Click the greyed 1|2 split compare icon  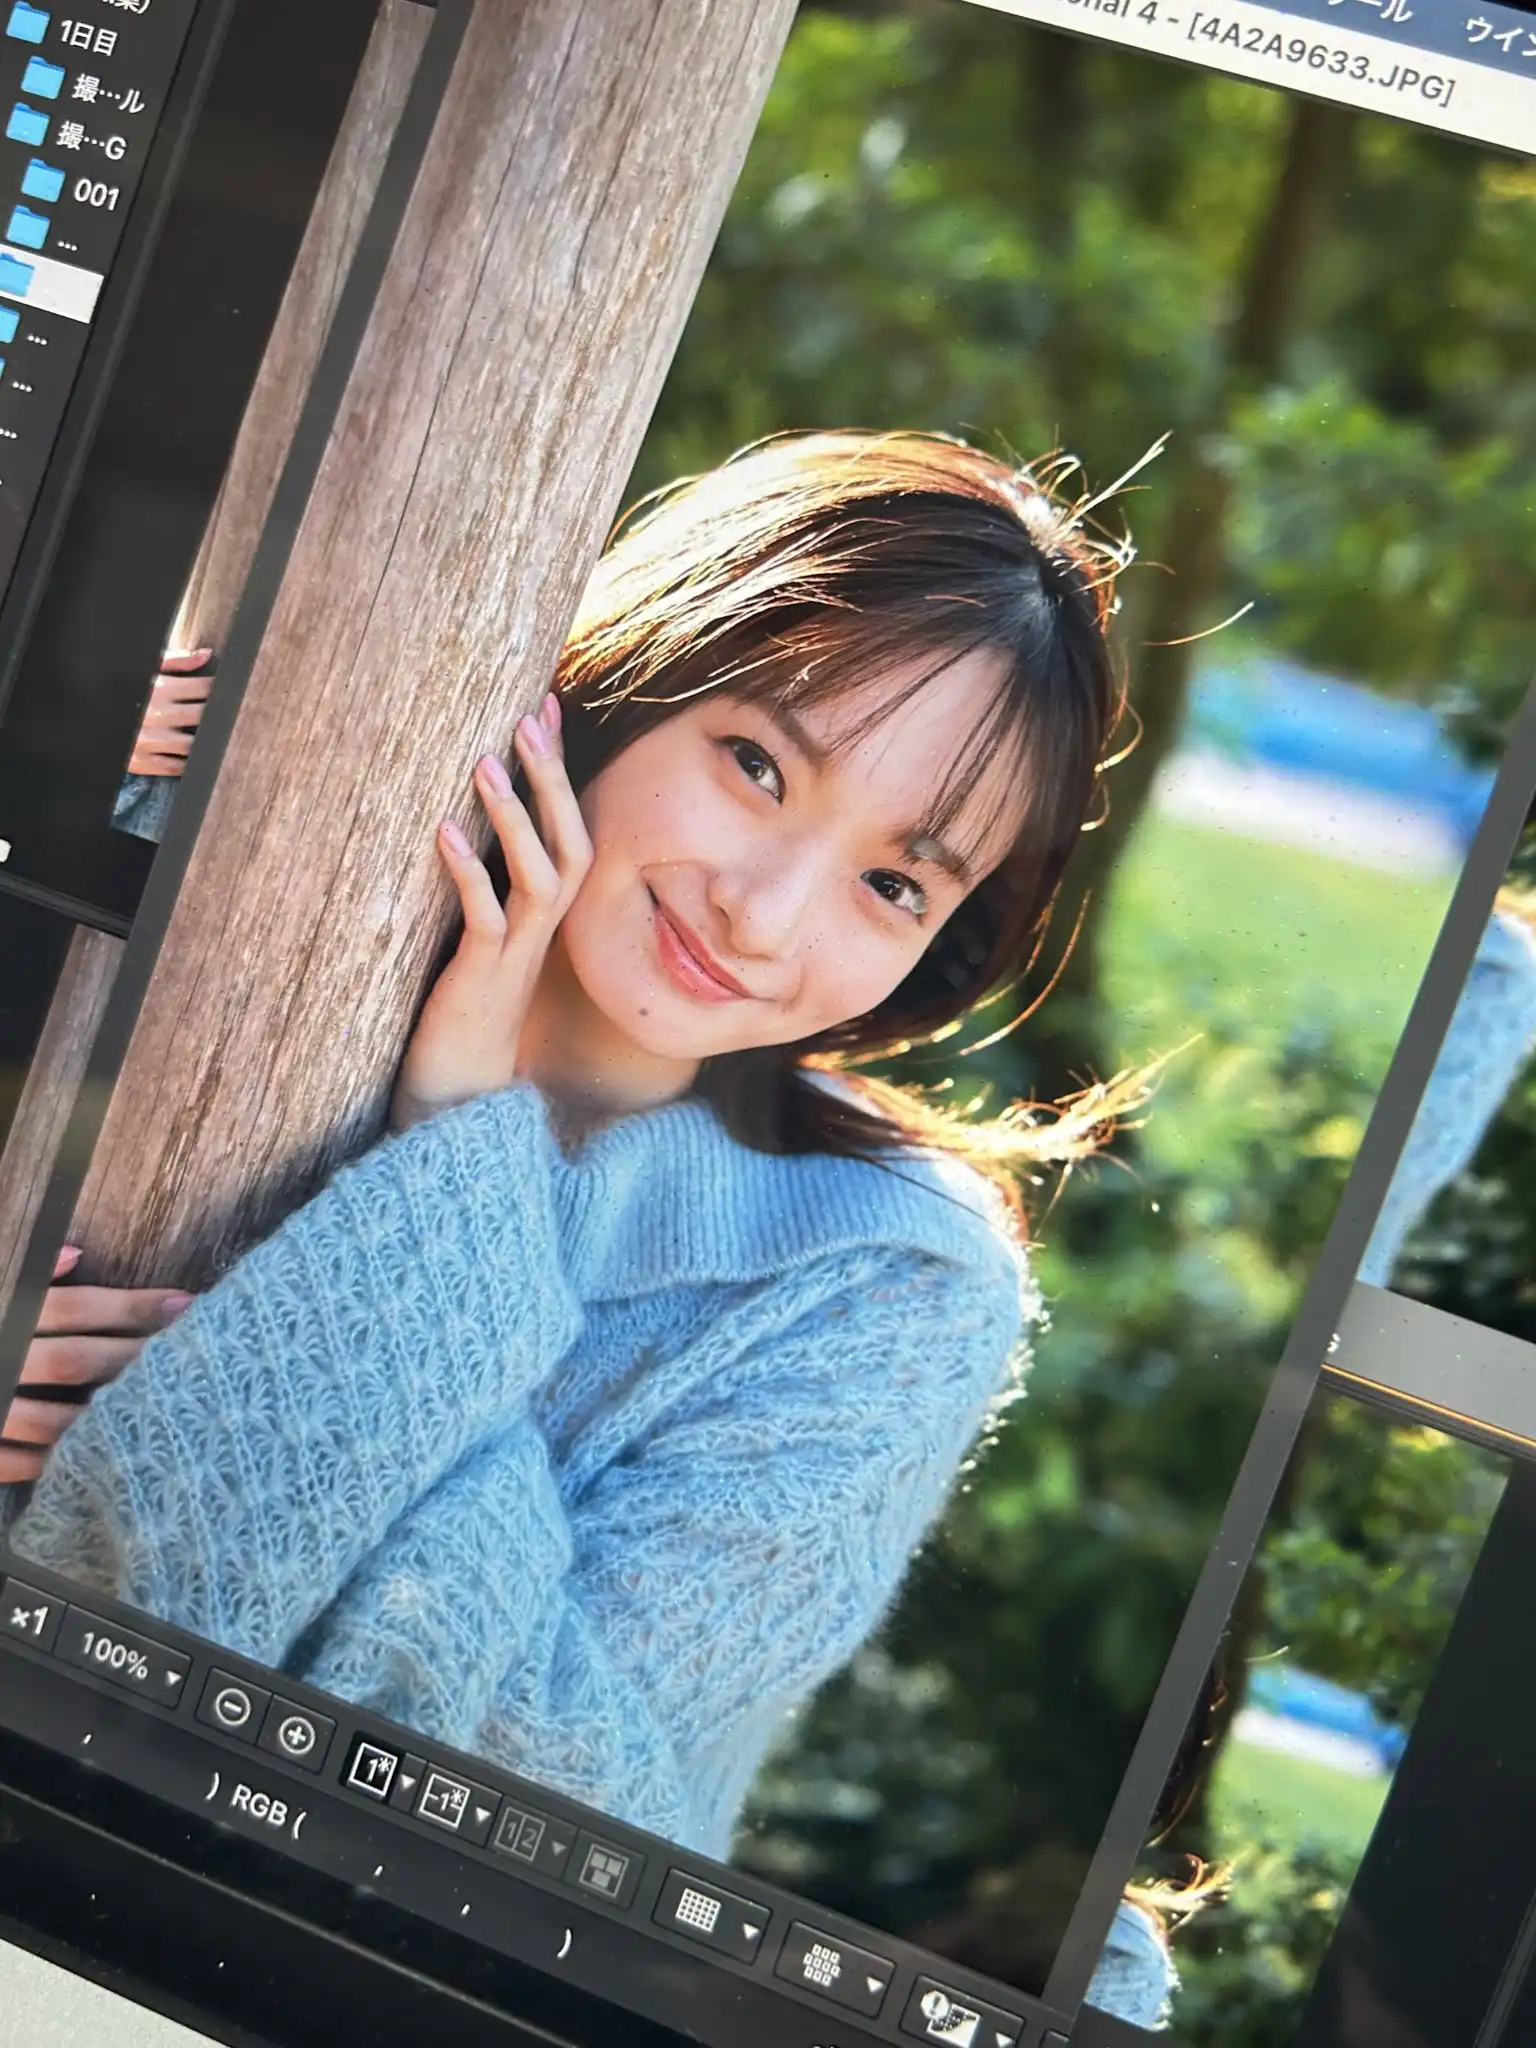point(520,1836)
